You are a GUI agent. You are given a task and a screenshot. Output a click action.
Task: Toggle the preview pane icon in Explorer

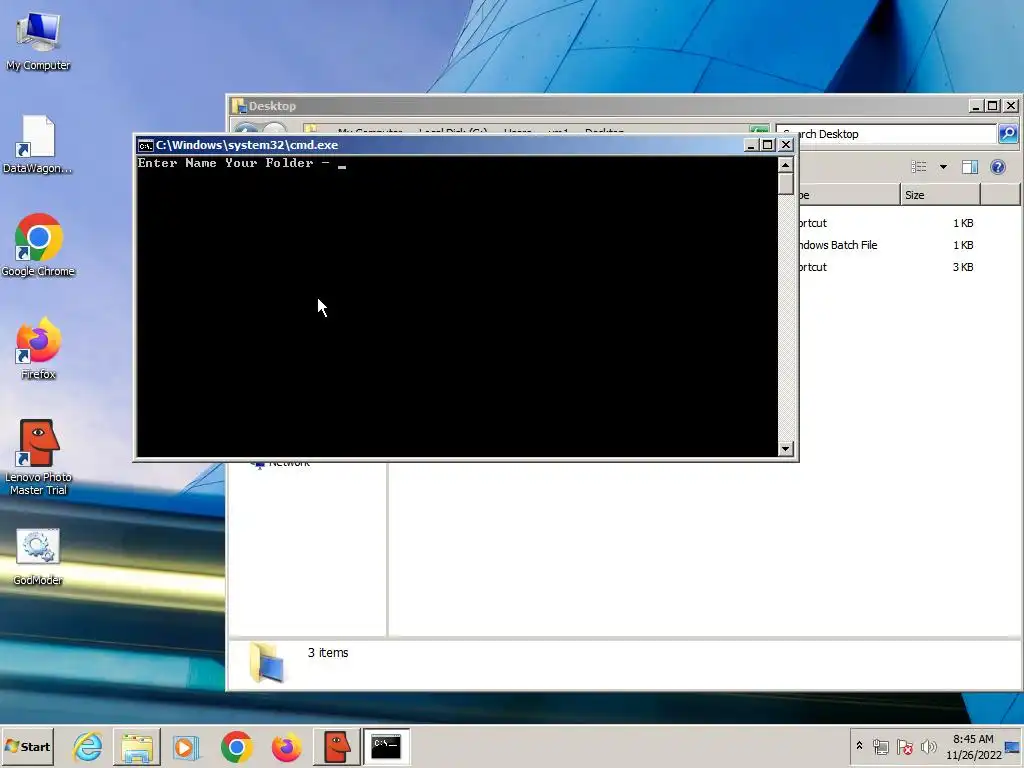coord(970,167)
